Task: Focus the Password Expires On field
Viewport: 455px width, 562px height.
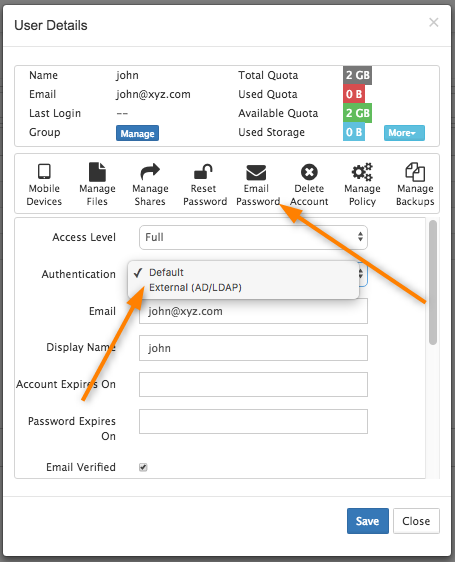Action: click(x=253, y=422)
